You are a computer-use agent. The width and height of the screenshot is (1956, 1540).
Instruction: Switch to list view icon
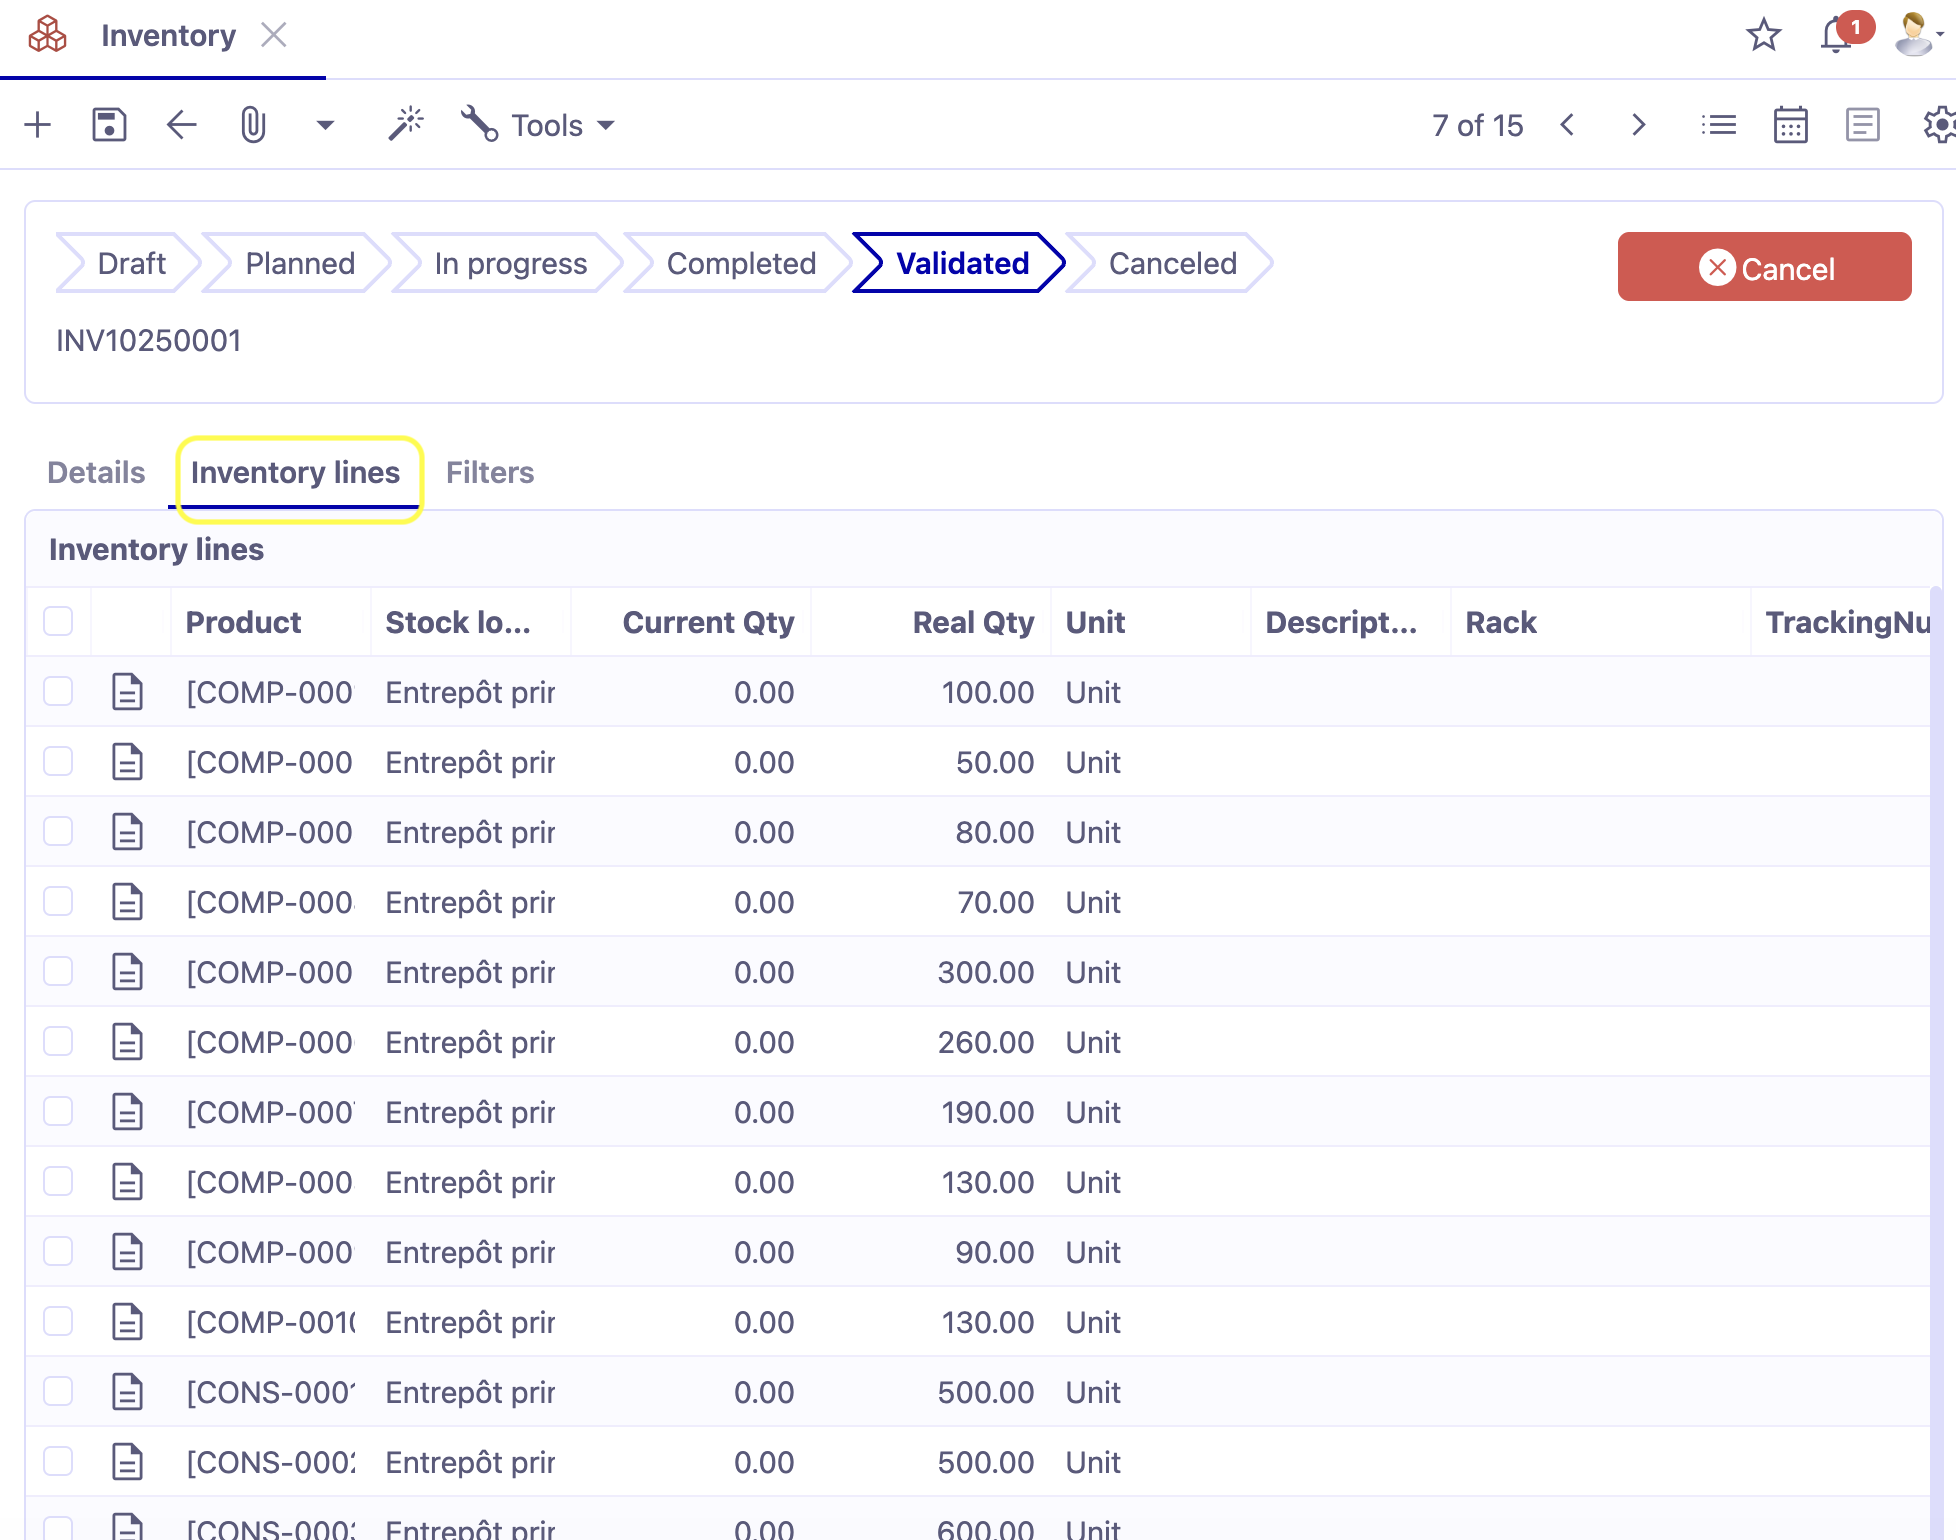pos(1719,125)
